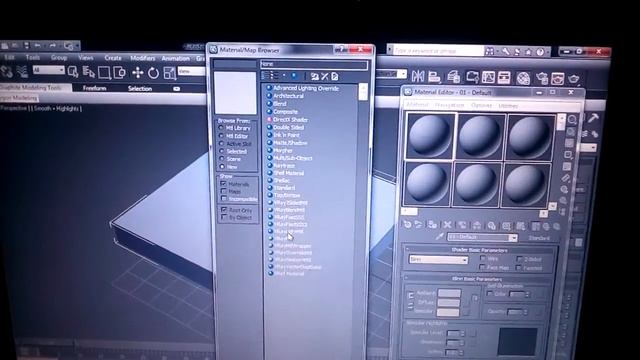Select the first material sample slot sphere
The image size is (640, 360).
[x=430, y=136]
